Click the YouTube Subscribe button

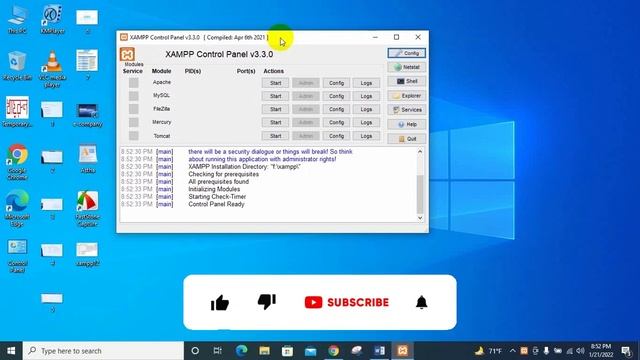point(347,302)
